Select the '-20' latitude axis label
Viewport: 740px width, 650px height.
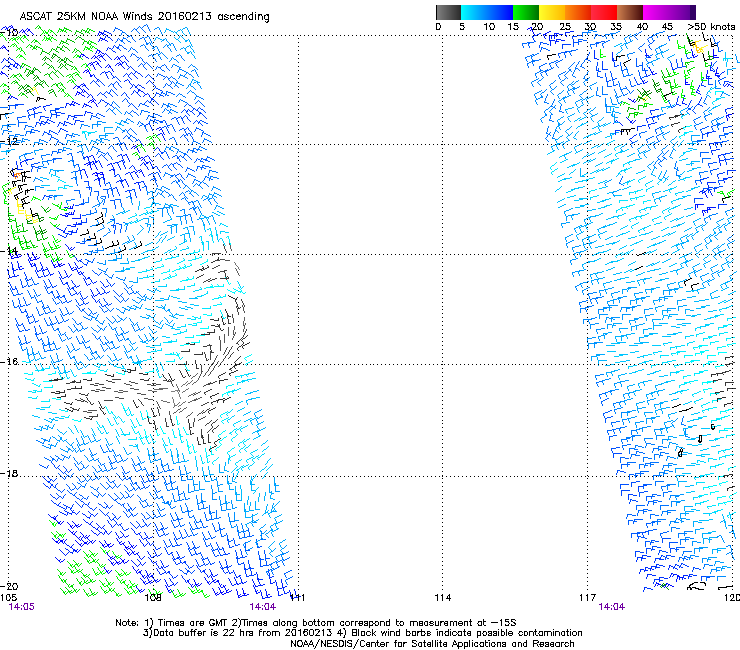point(9,586)
